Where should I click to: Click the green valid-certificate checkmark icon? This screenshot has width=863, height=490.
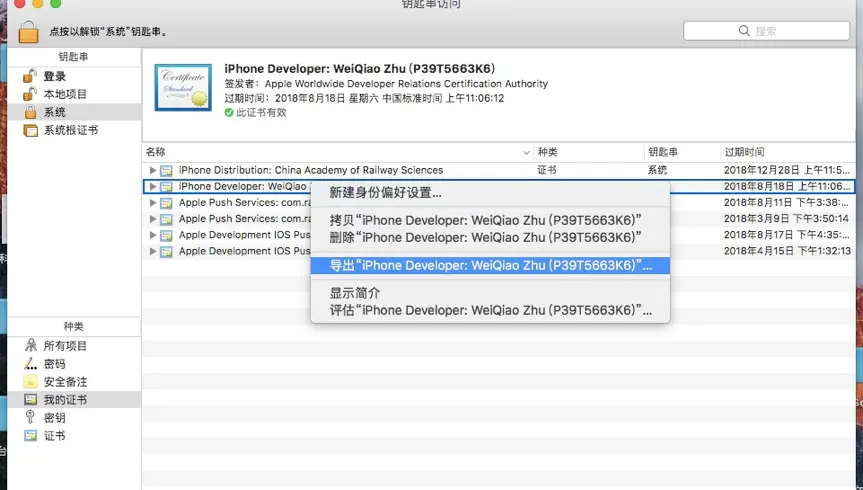pos(229,112)
